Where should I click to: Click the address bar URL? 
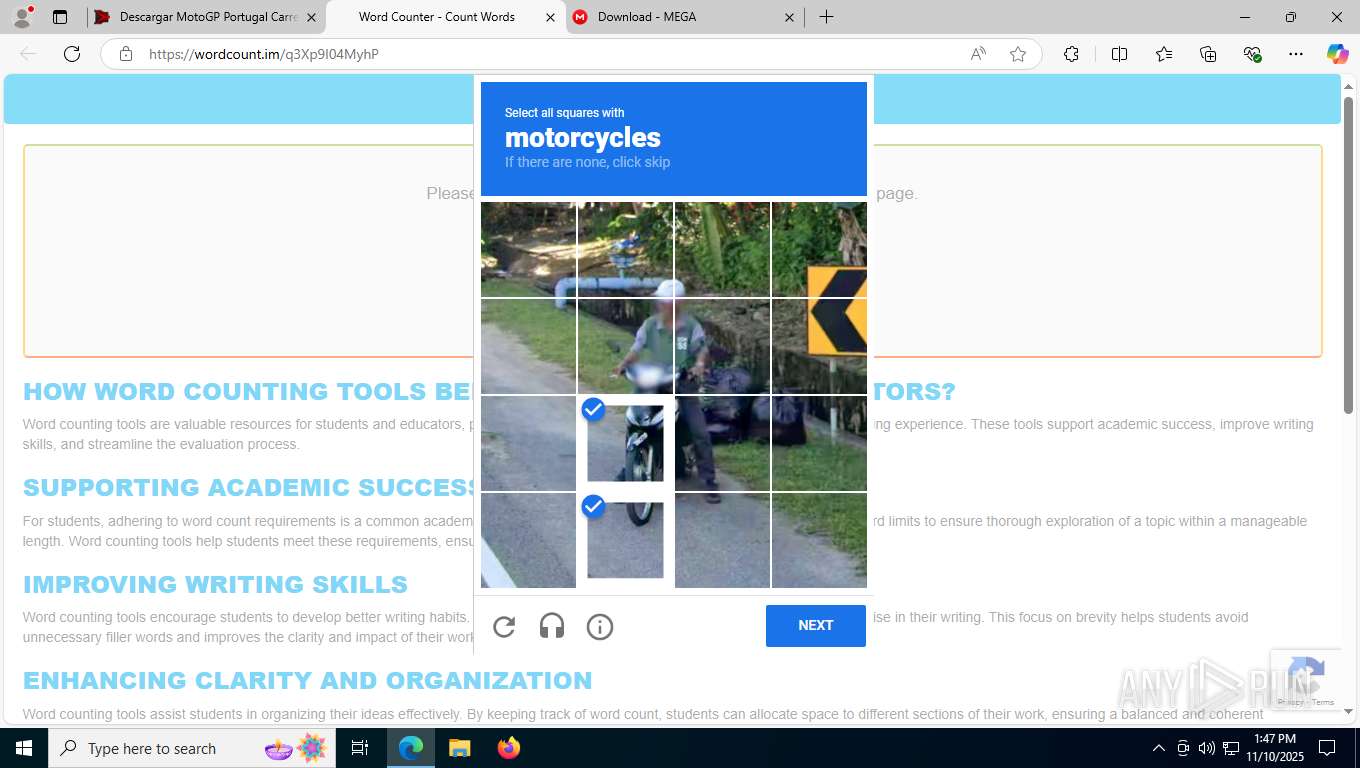tap(264, 54)
